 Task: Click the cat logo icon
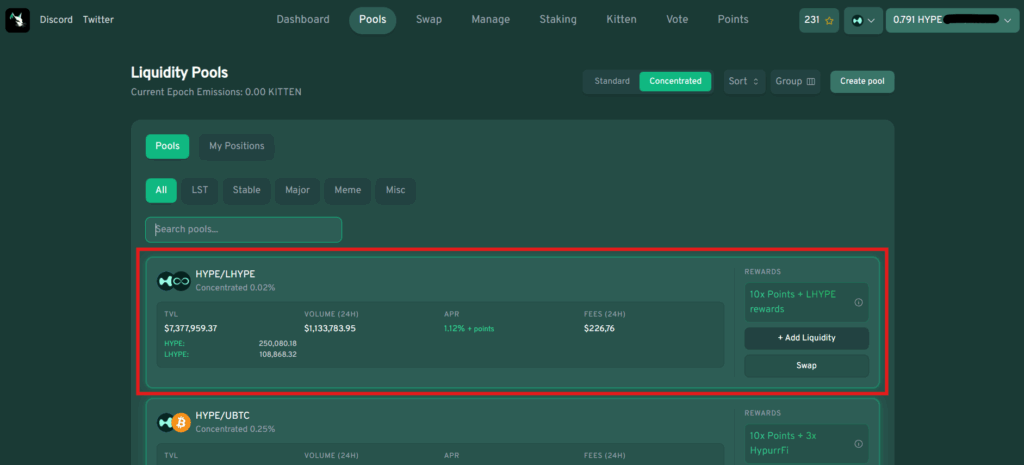[18, 20]
